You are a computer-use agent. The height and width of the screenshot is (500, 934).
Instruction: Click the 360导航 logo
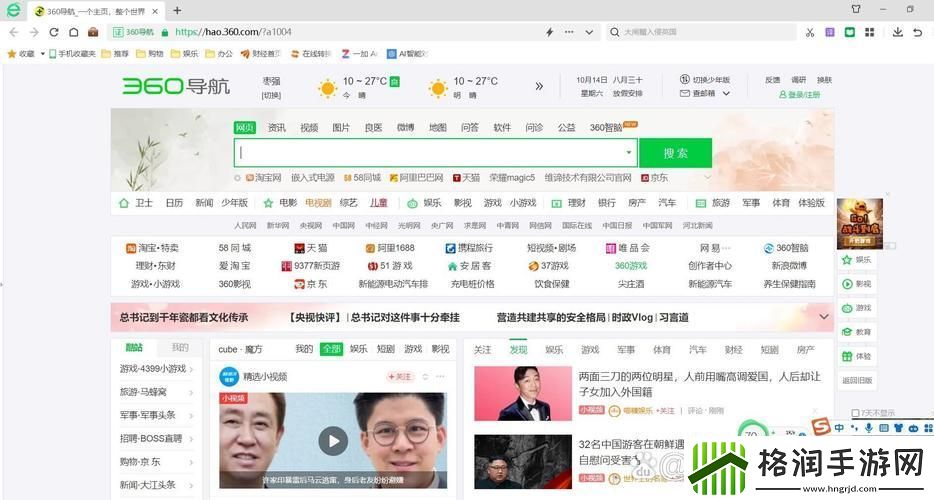[176, 87]
